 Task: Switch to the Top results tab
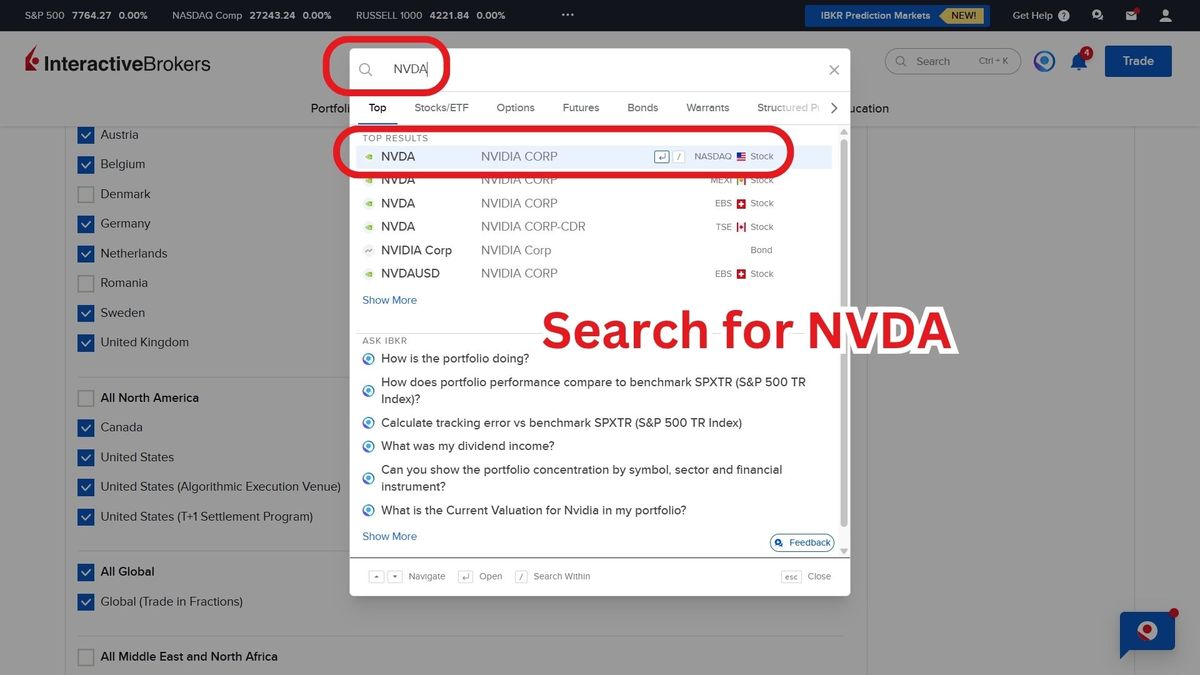tap(377, 108)
